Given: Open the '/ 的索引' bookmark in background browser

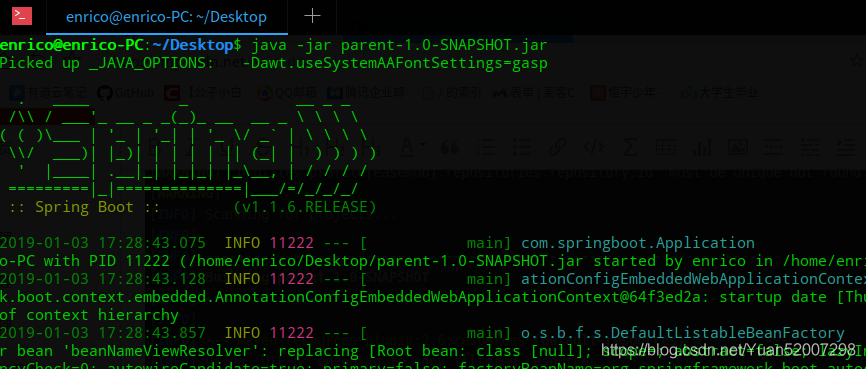Looking at the screenshot, I should 451,93.
